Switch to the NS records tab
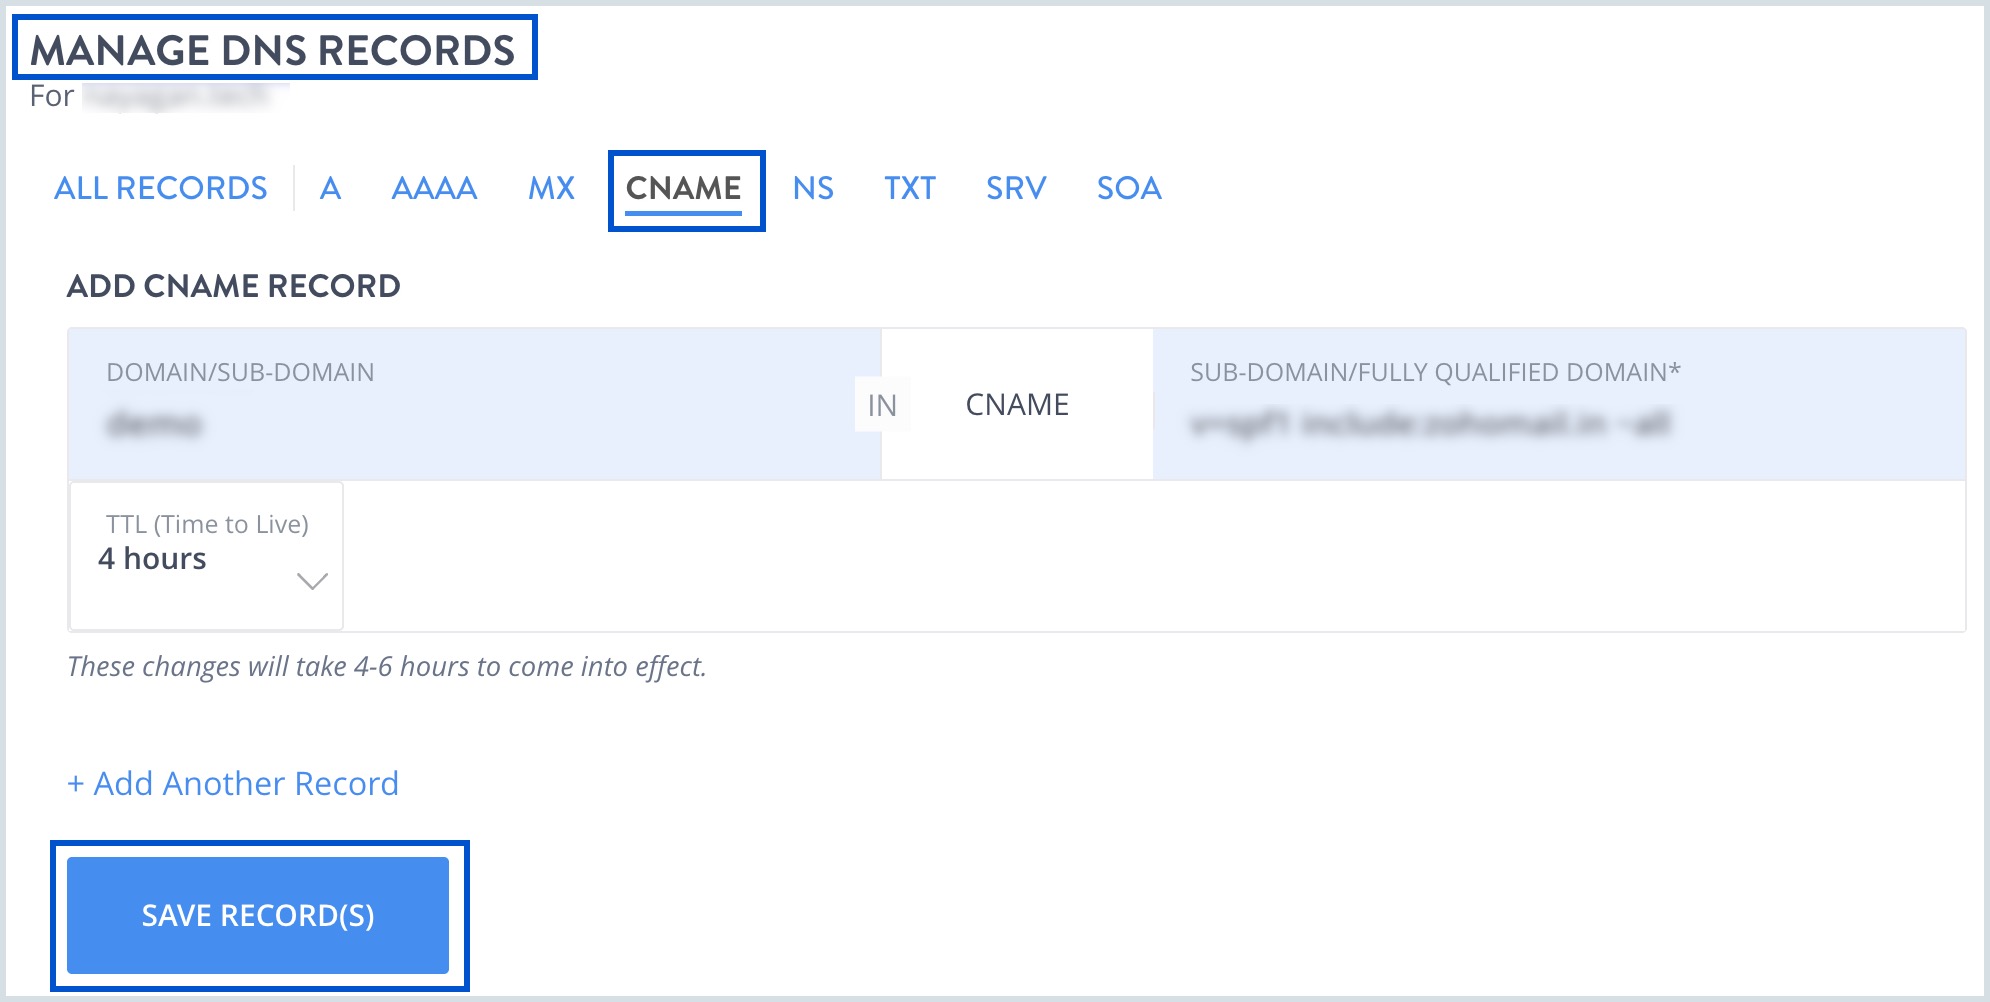1990x1002 pixels. [813, 188]
